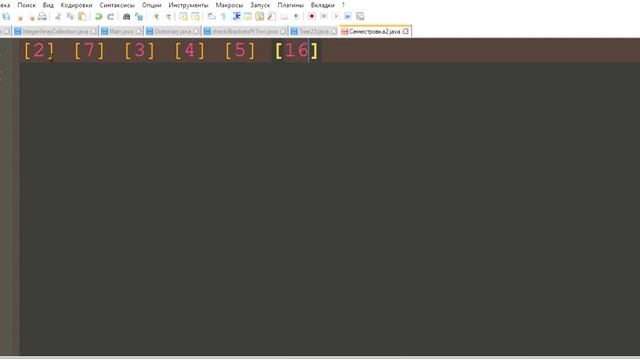Viewport: 640px width, 360px height.
Task: Open the Запуск menu
Action: [x=260, y=5]
